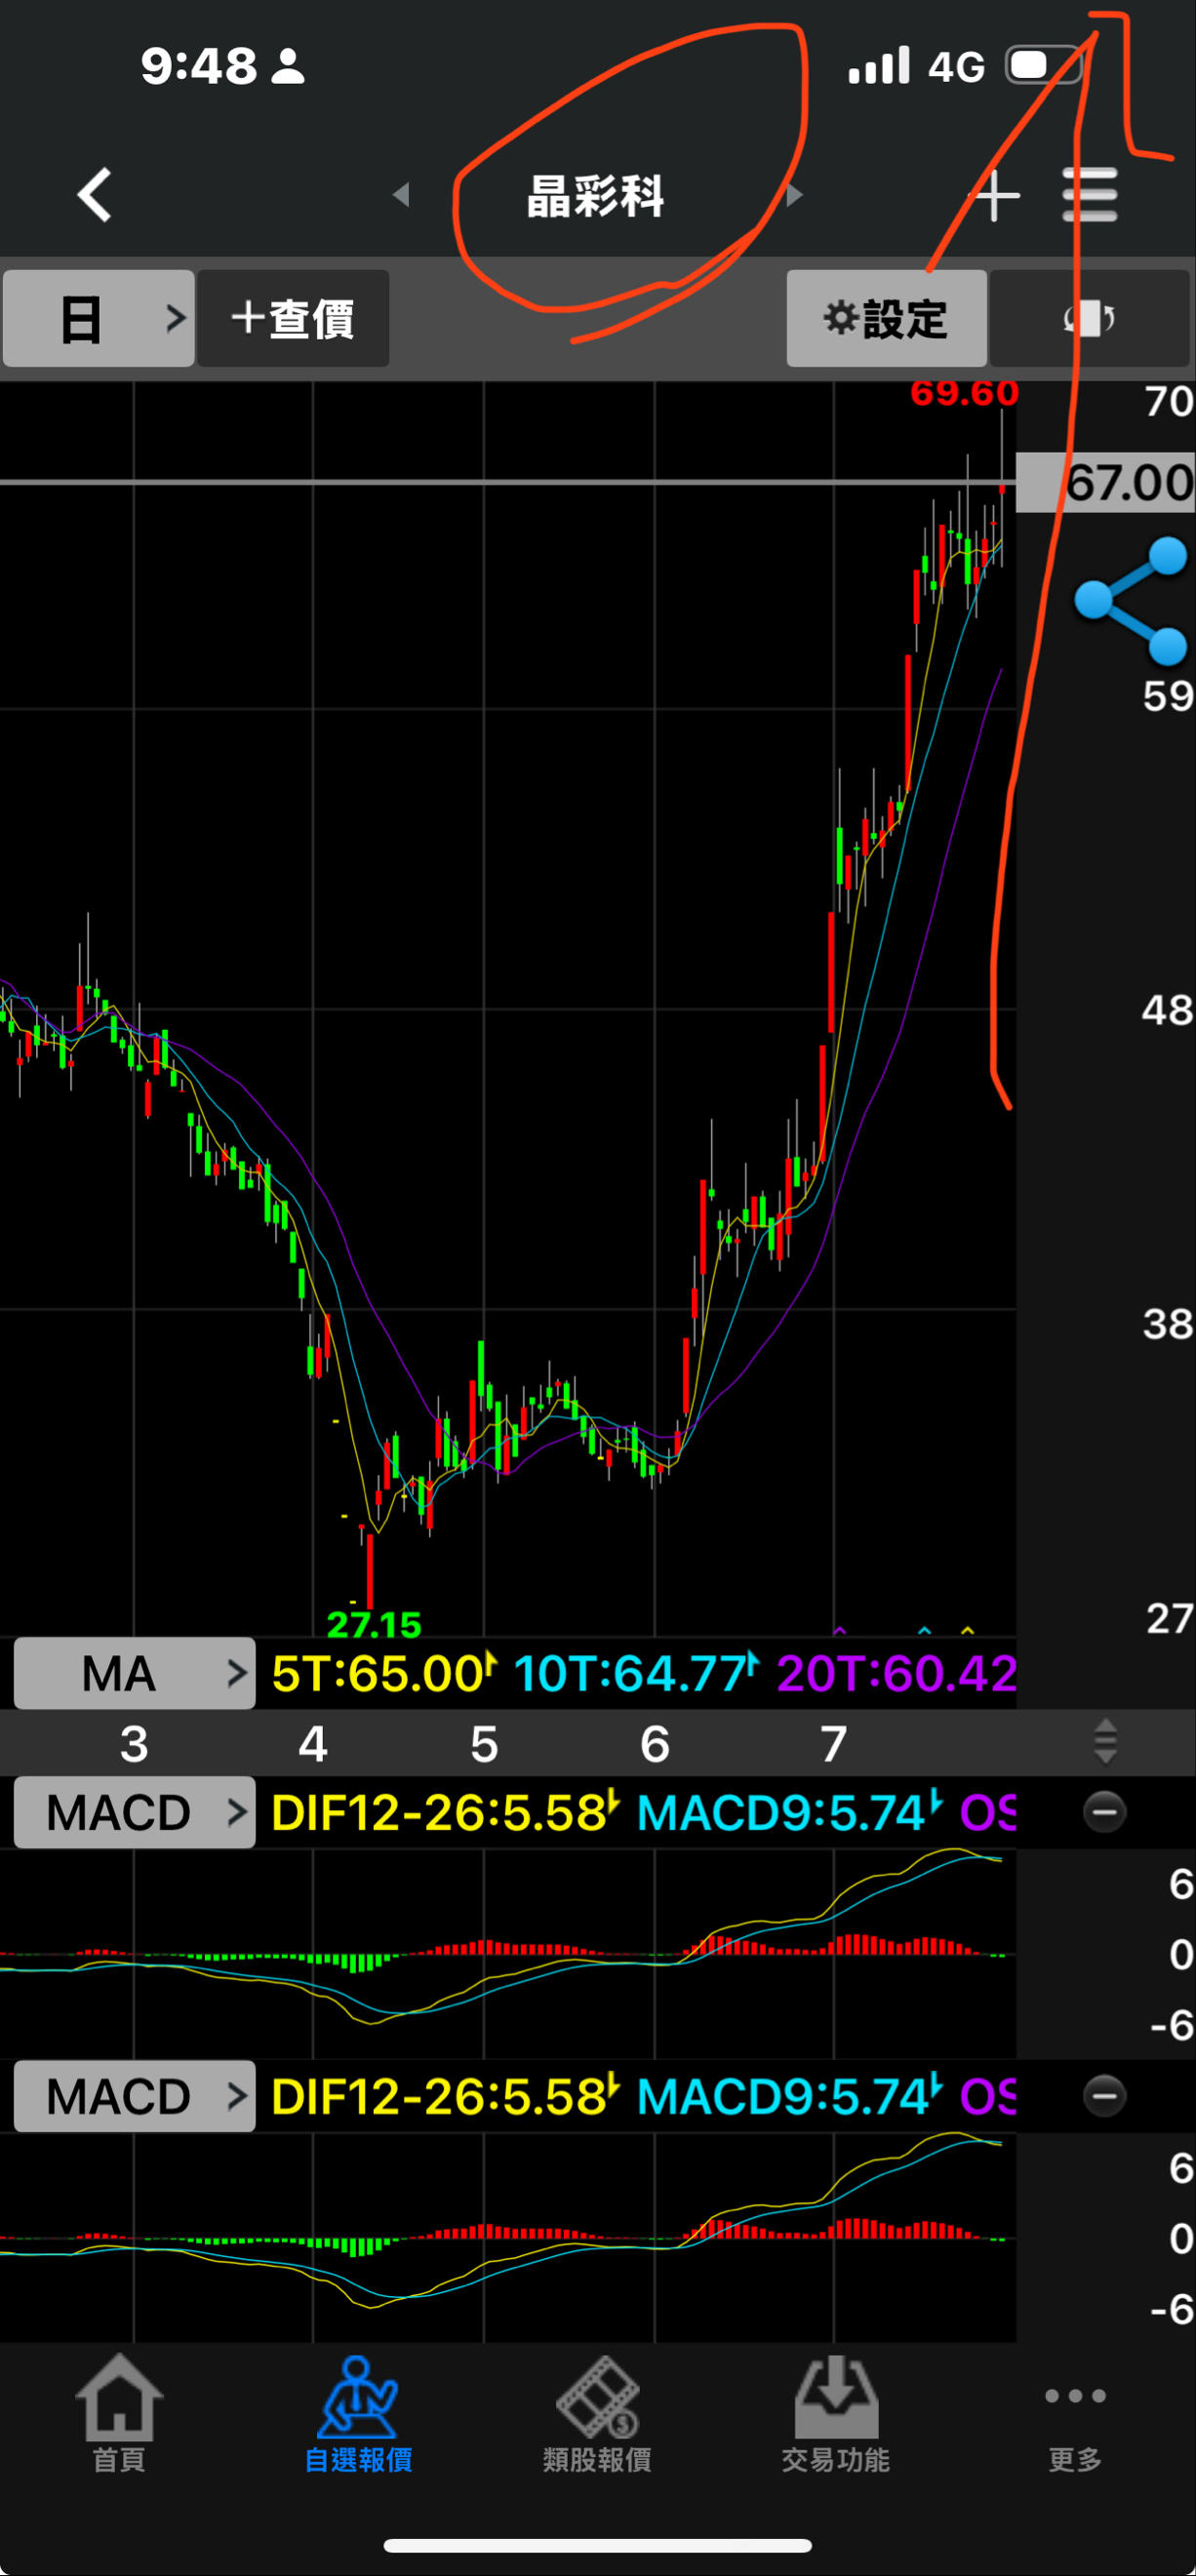Tap the 27.15 low price label
Image resolution: width=1196 pixels, height=2576 pixels.
tap(374, 1624)
